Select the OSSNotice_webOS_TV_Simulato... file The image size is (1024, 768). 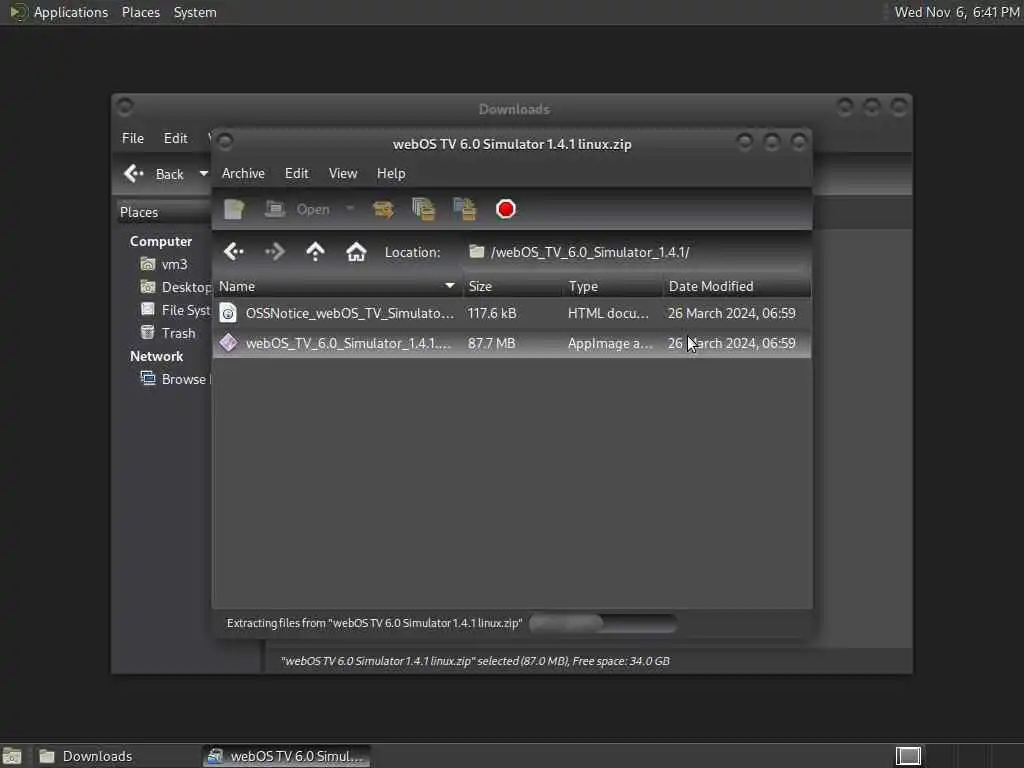click(x=512, y=313)
